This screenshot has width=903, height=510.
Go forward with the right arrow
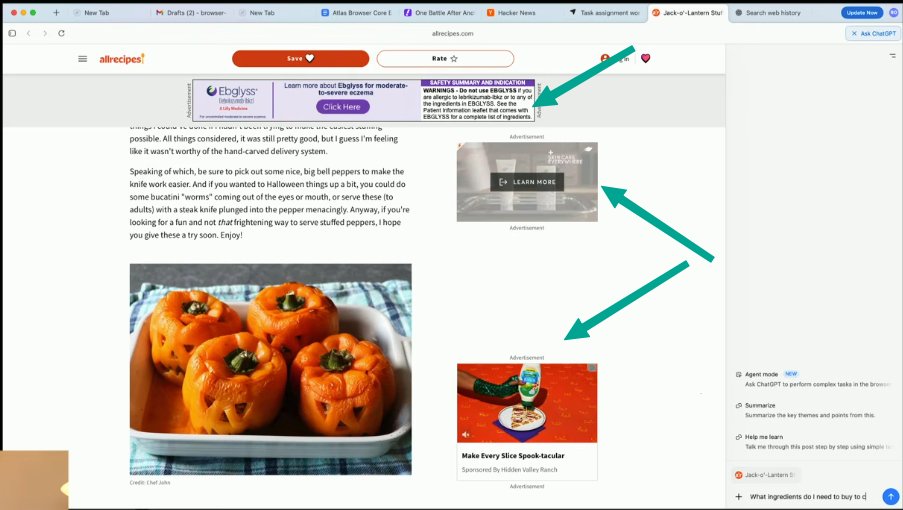tap(45, 33)
